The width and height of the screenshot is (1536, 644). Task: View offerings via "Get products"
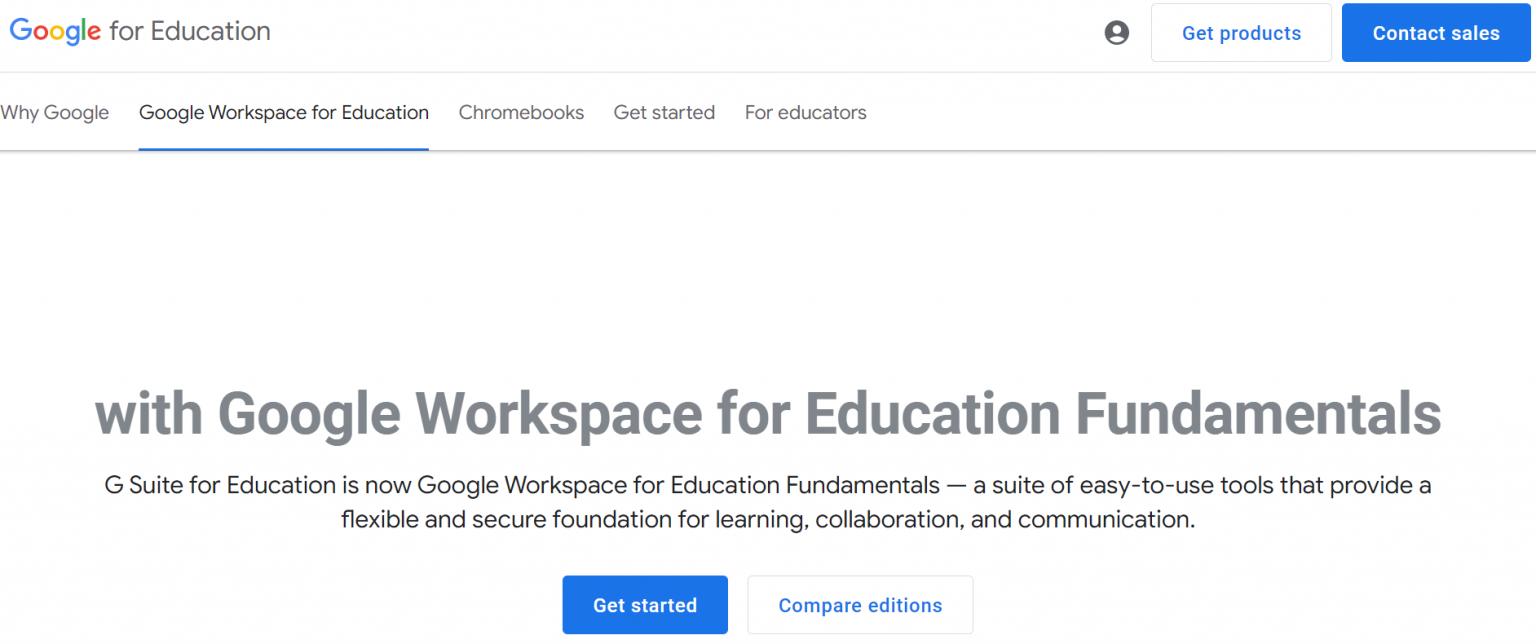click(x=1241, y=32)
